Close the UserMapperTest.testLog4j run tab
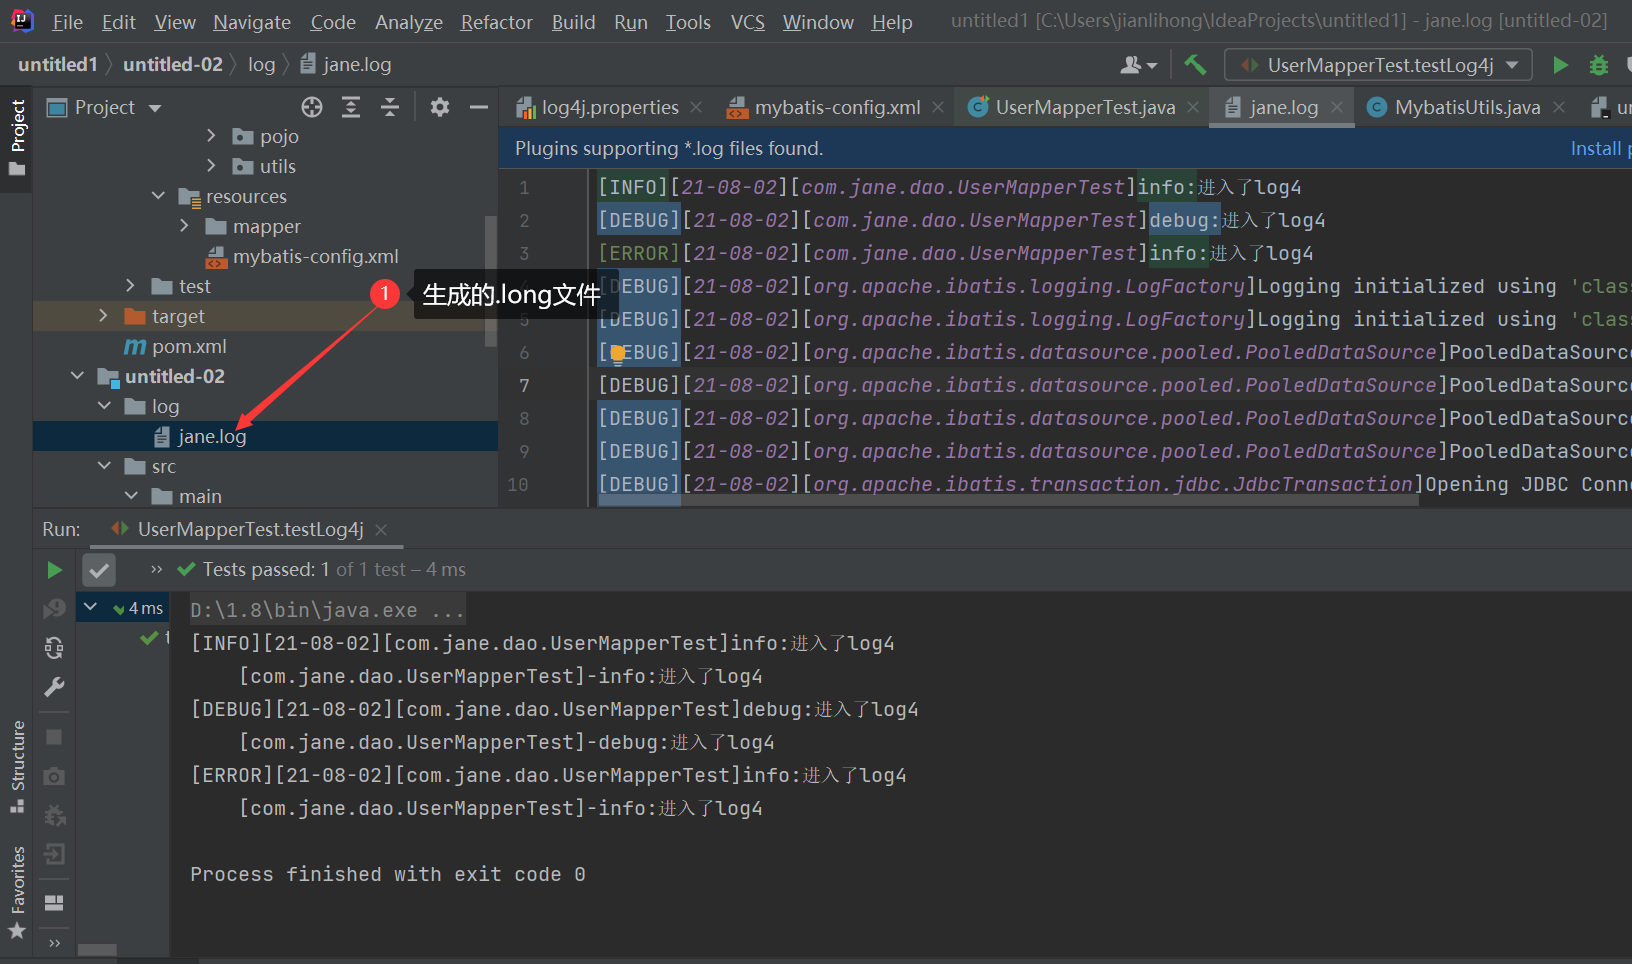 [x=381, y=530]
